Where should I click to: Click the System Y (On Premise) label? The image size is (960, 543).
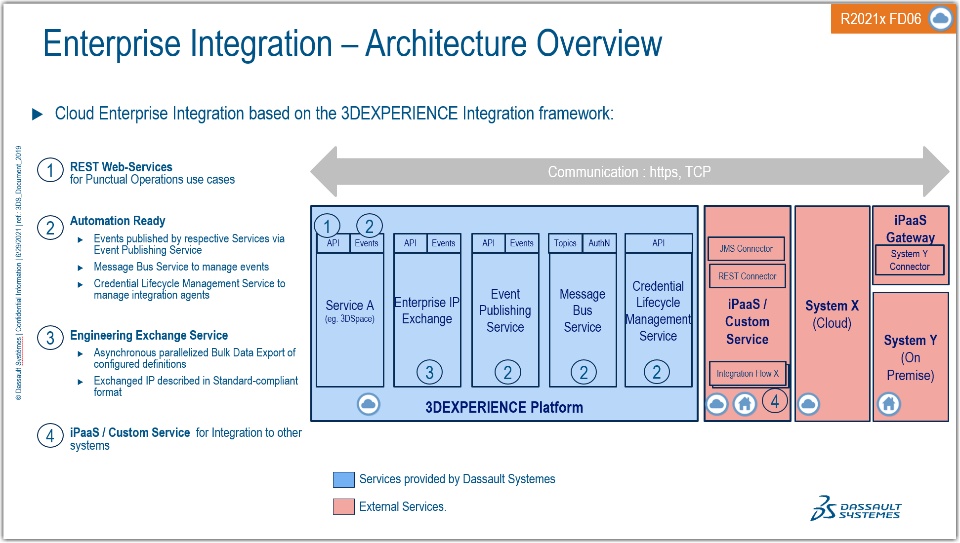(910, 358)
